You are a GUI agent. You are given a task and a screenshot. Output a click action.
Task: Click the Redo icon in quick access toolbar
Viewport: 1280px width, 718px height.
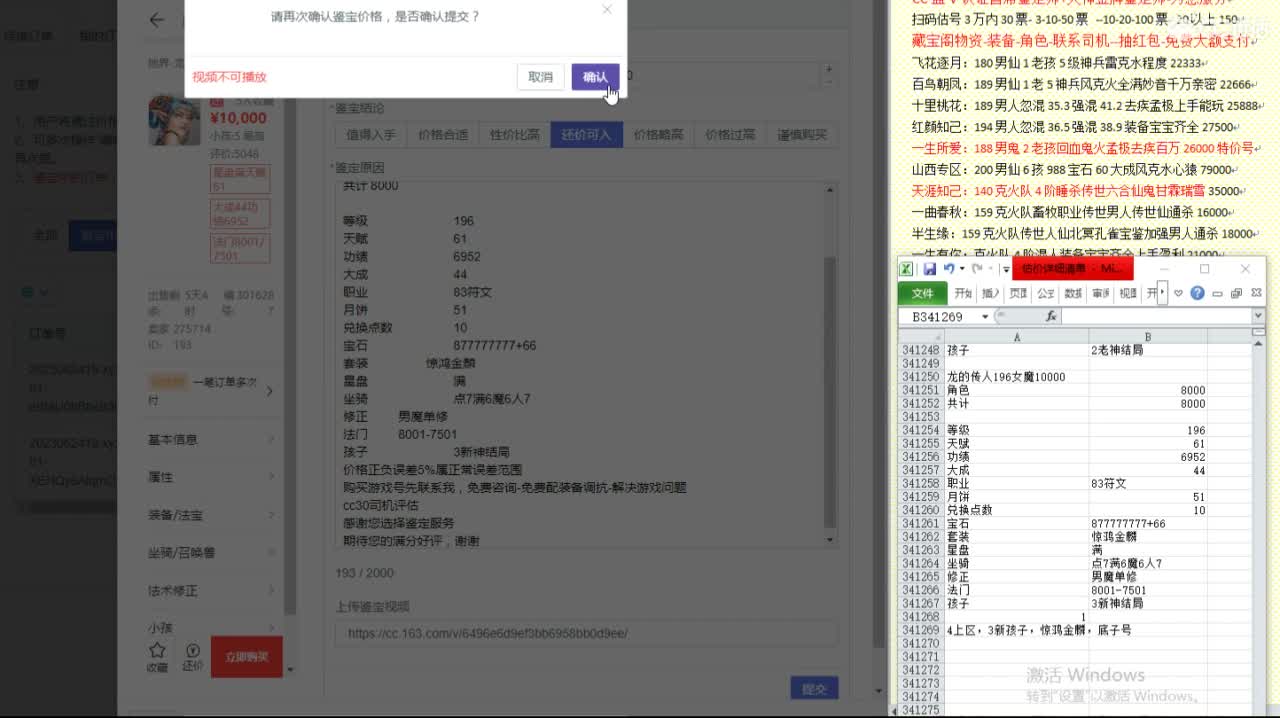coord(977,269)
